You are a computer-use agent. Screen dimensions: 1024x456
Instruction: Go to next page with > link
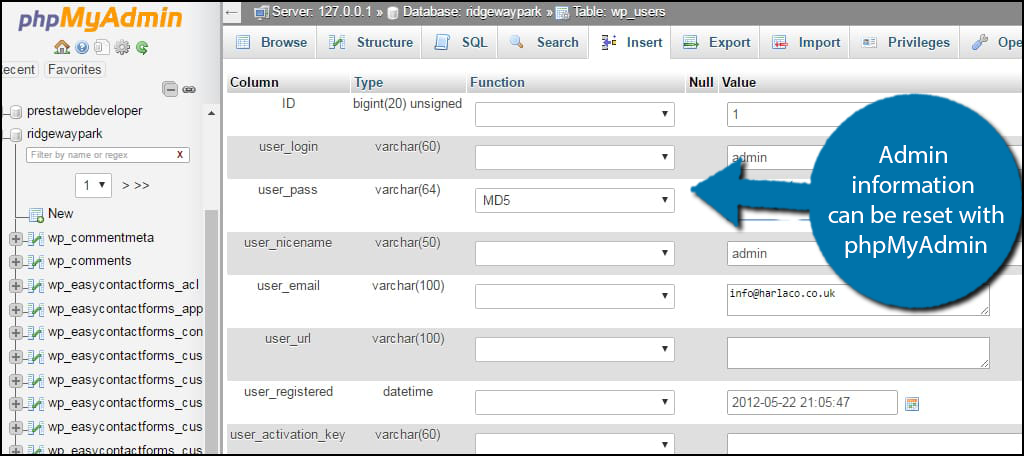[126, 186]
